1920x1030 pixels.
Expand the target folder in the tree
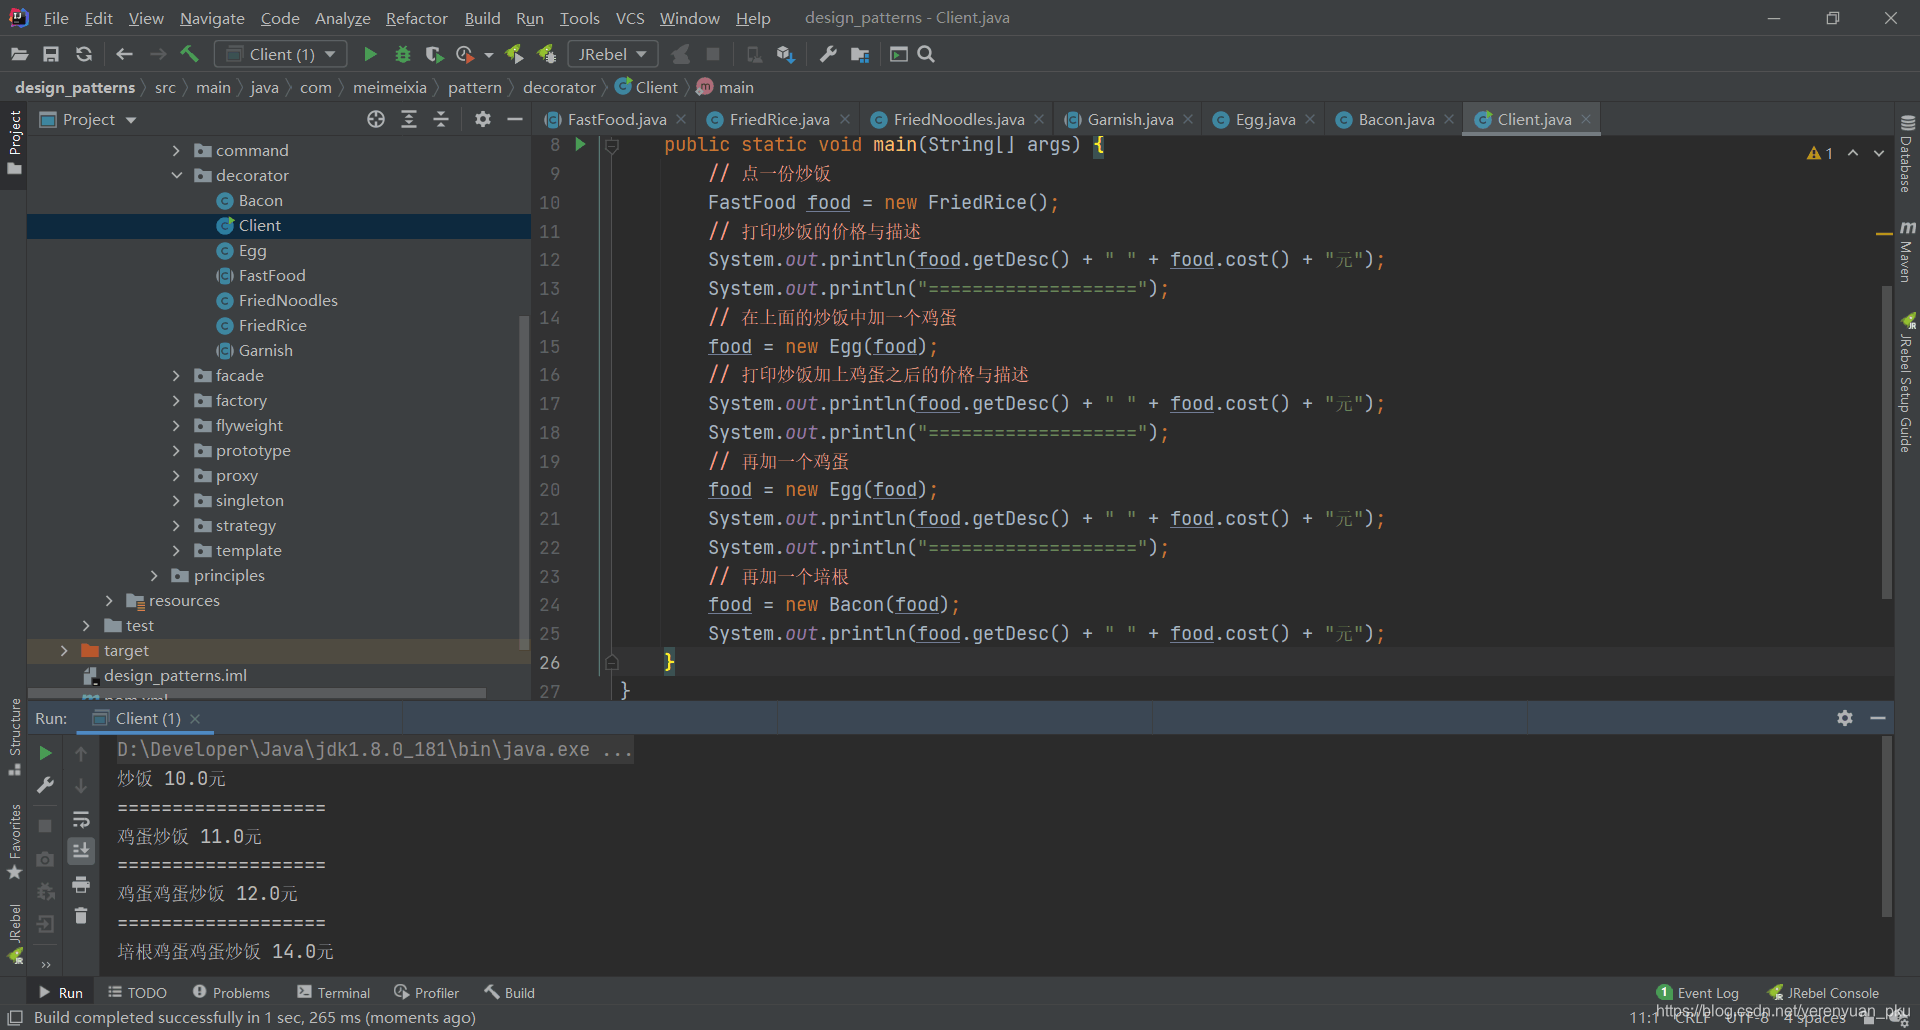click(64, 650)
